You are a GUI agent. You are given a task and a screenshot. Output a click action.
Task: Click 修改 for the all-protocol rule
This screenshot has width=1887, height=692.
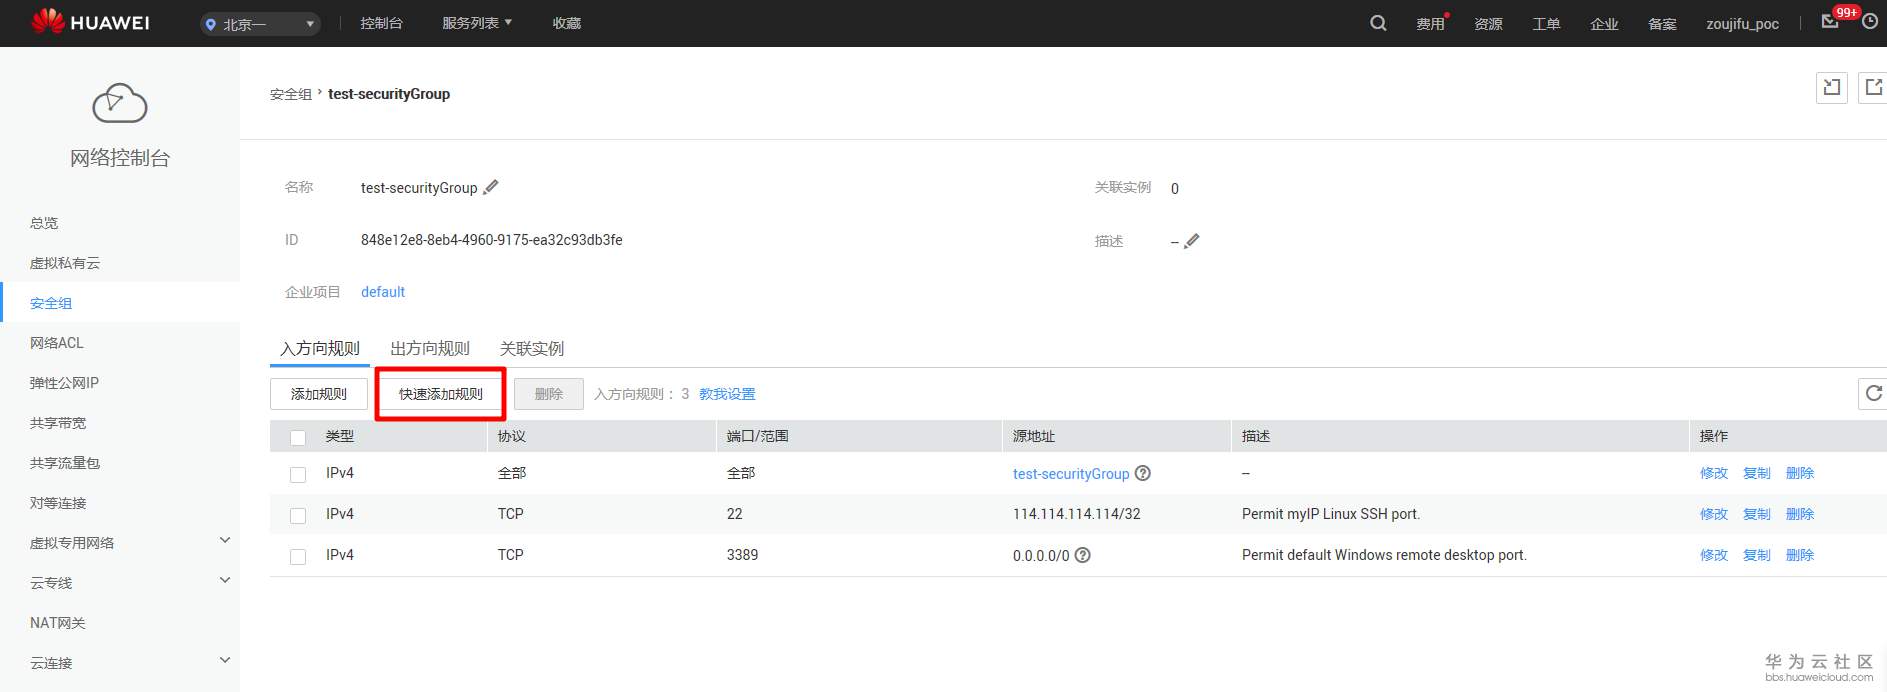point(1714,473)
